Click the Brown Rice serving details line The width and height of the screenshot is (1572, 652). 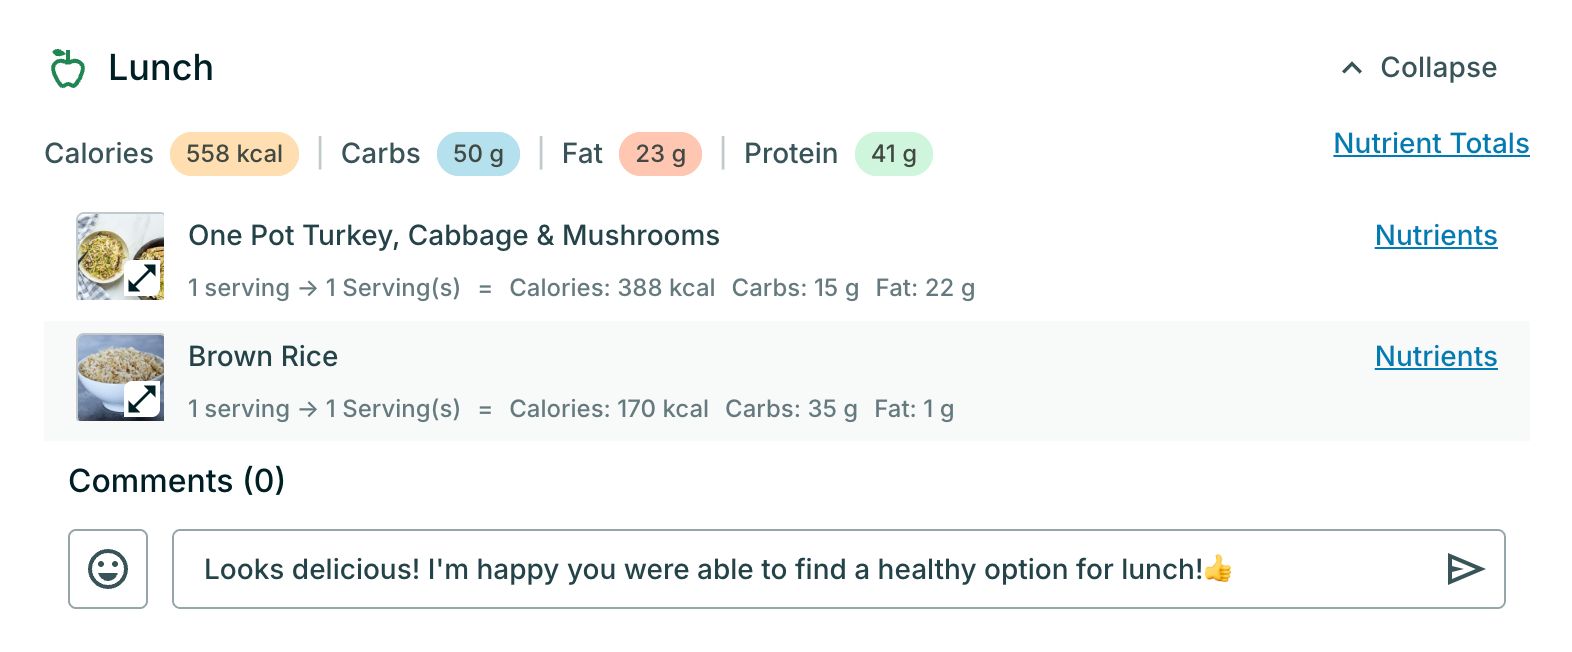(570, 409)
